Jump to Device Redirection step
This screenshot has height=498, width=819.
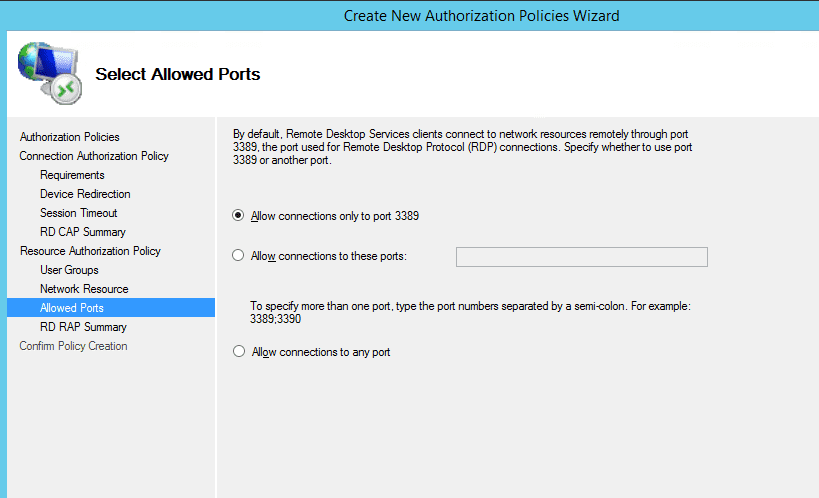pyautogui.click(x=85, y=194)
